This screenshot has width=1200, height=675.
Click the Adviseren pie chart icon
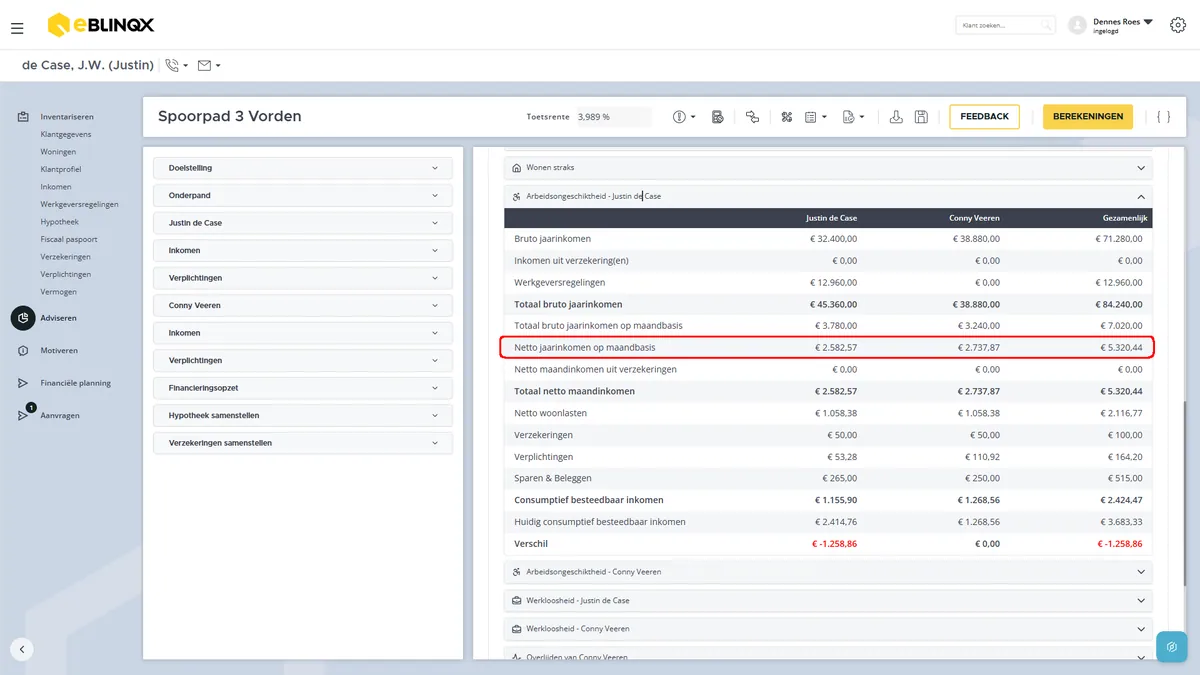pos(23,318)
